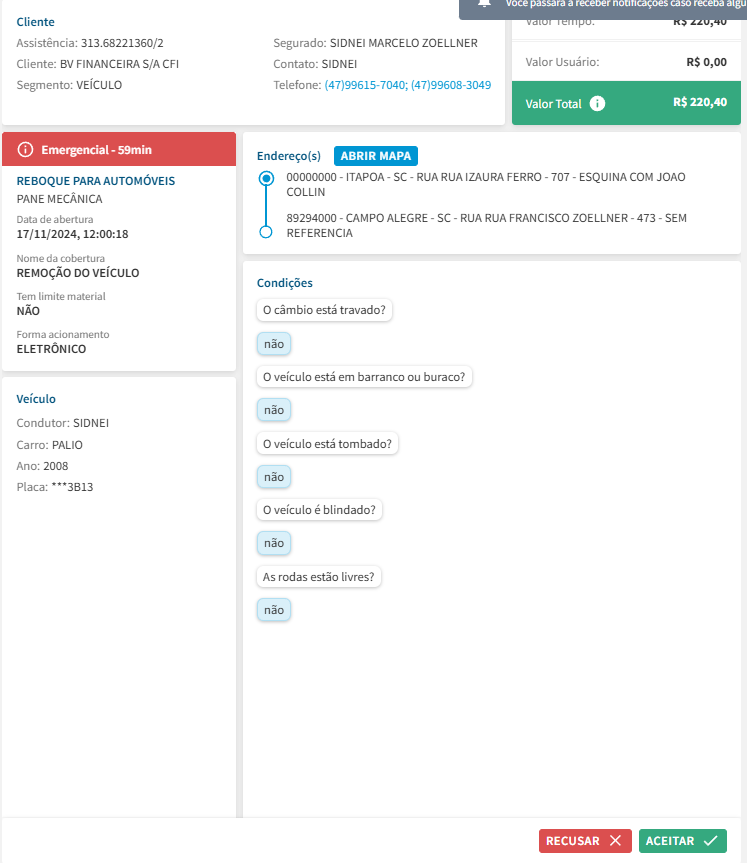Click the Segmento VEÍCULO value

tap(99, 85)
